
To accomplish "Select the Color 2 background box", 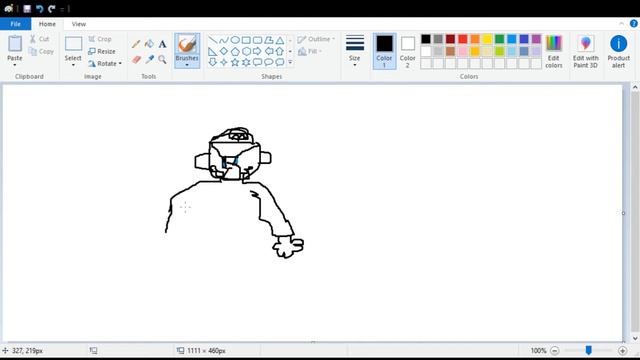I will point(408,51).
